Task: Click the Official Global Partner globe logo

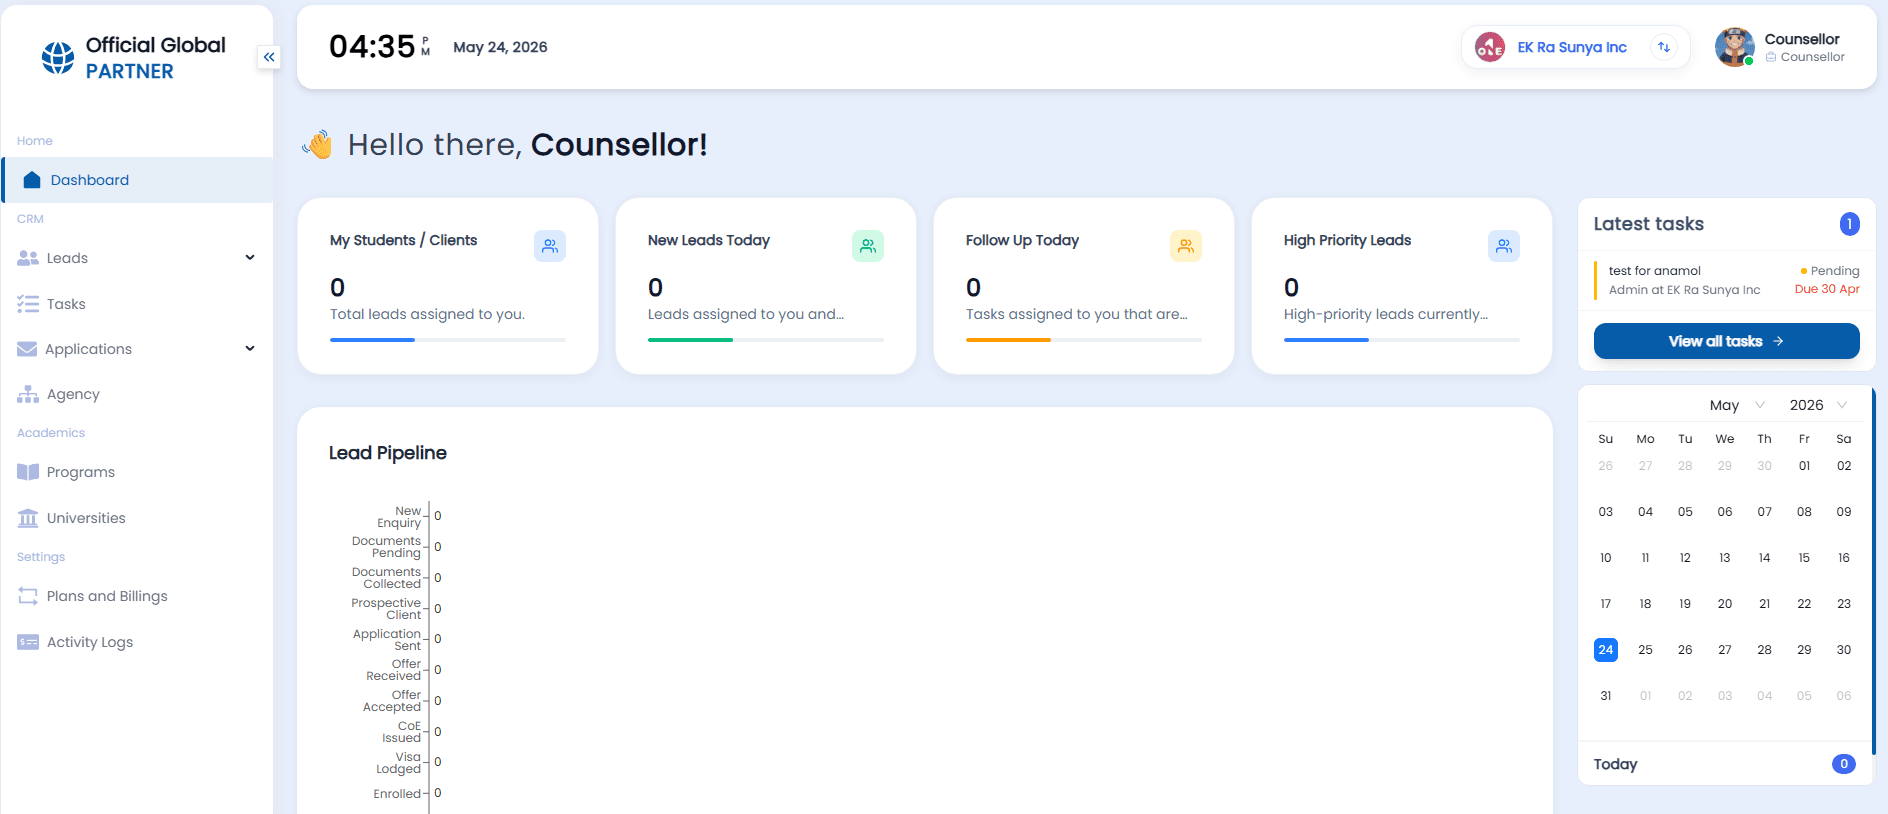Action: (x=58, y=58)
